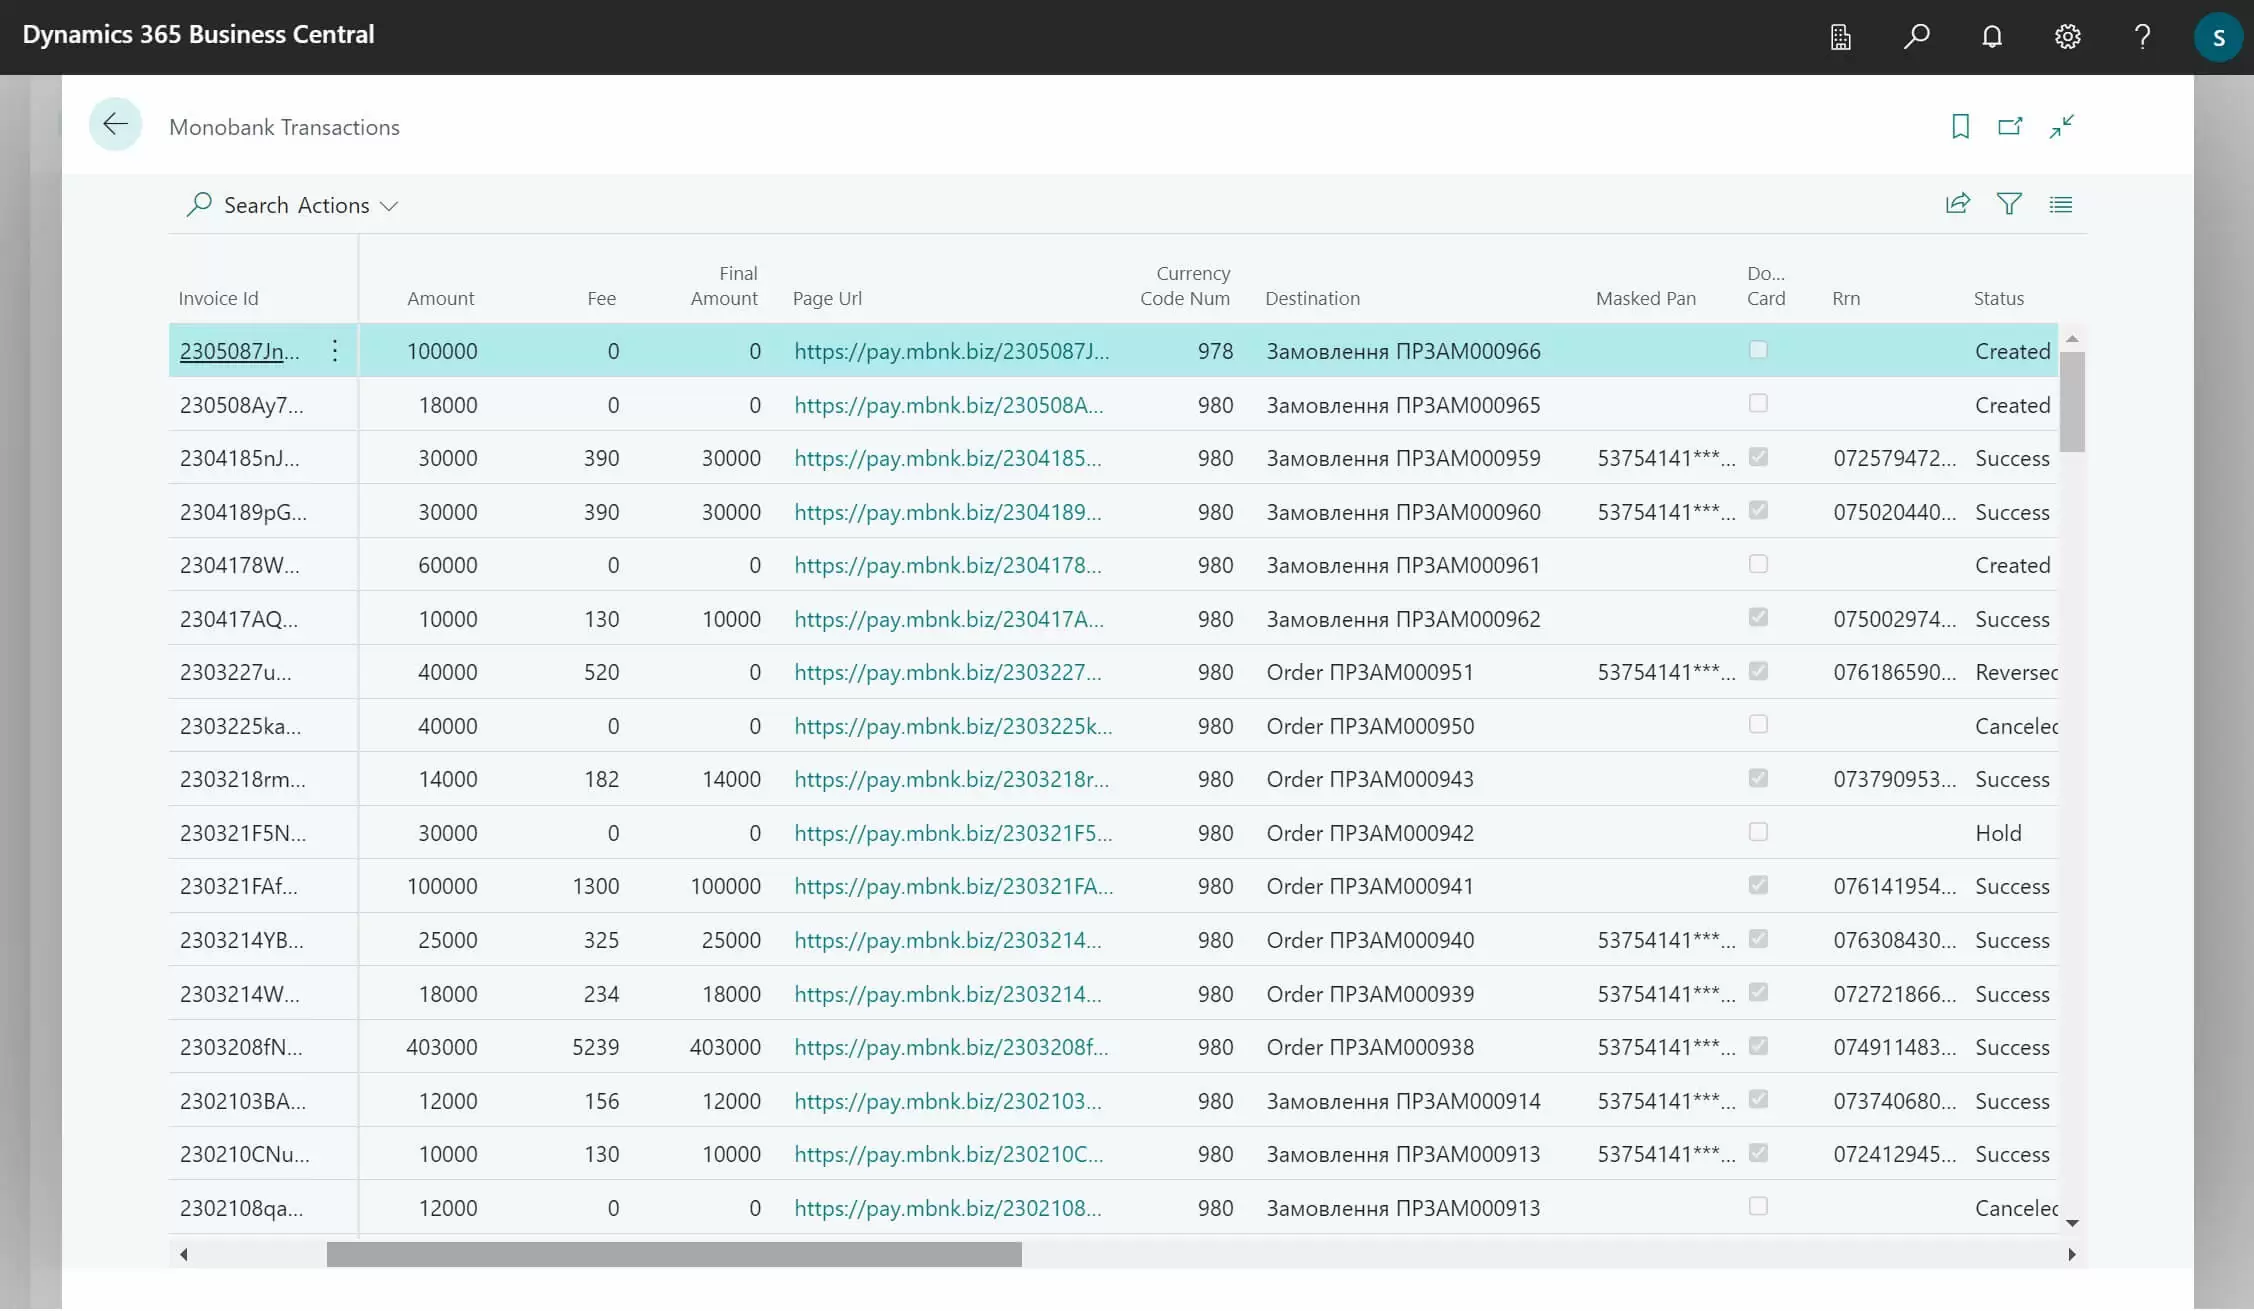2254x1311 pixels.
Task: Toggle the filter pane funnel icon
Action: click(2009, 204)
